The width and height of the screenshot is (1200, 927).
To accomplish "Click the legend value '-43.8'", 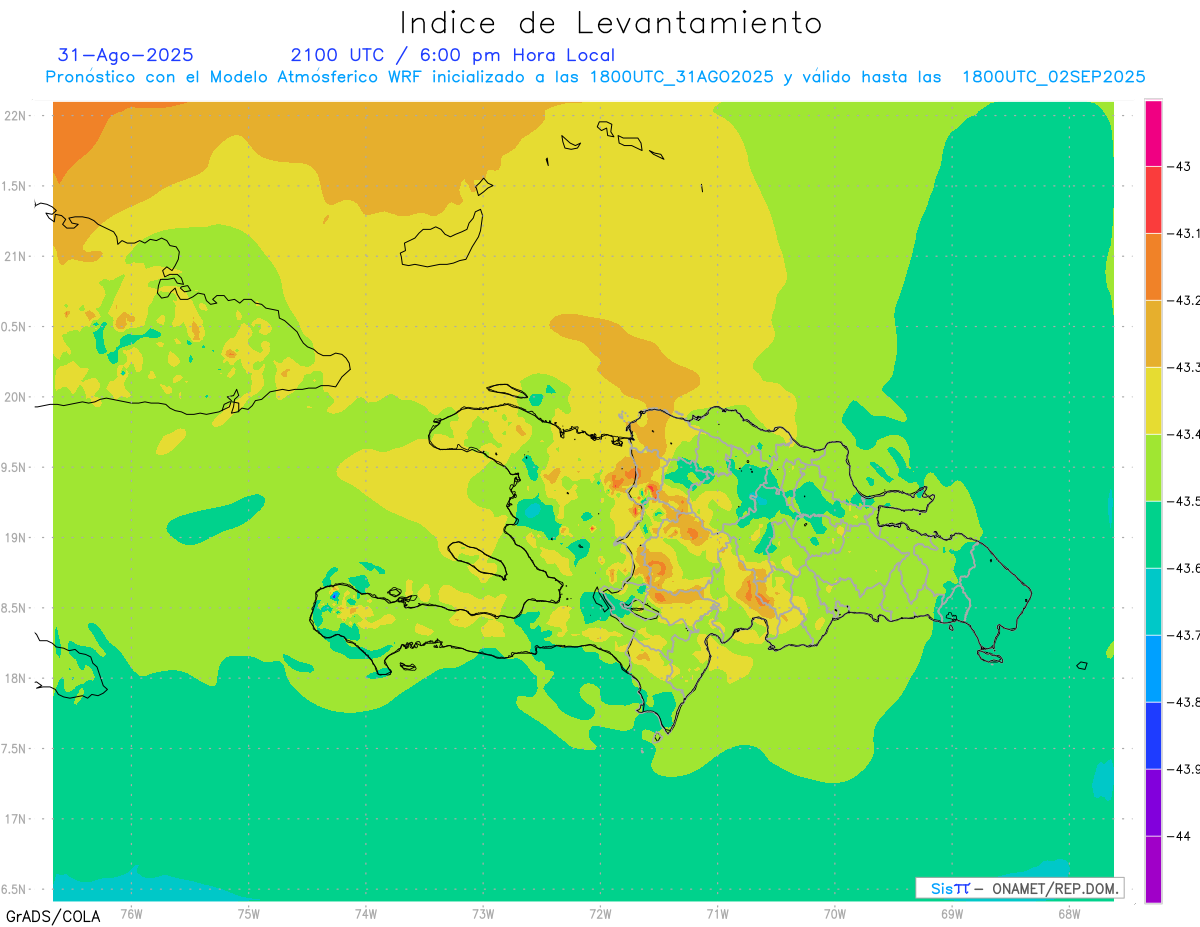I will click(1183, 702).
